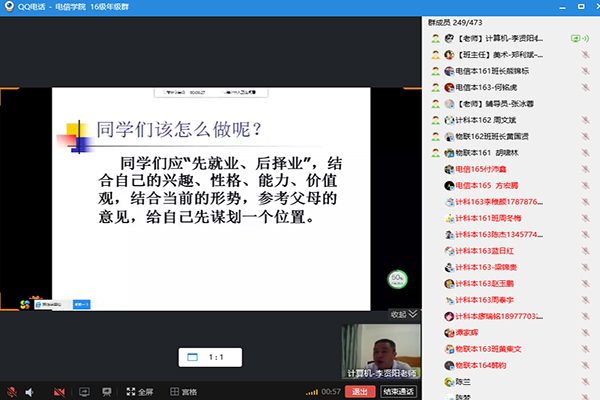Screen dimensions: 600x400
Task: Enter fullscreen with 全屏 button
Action: [139, 391]
